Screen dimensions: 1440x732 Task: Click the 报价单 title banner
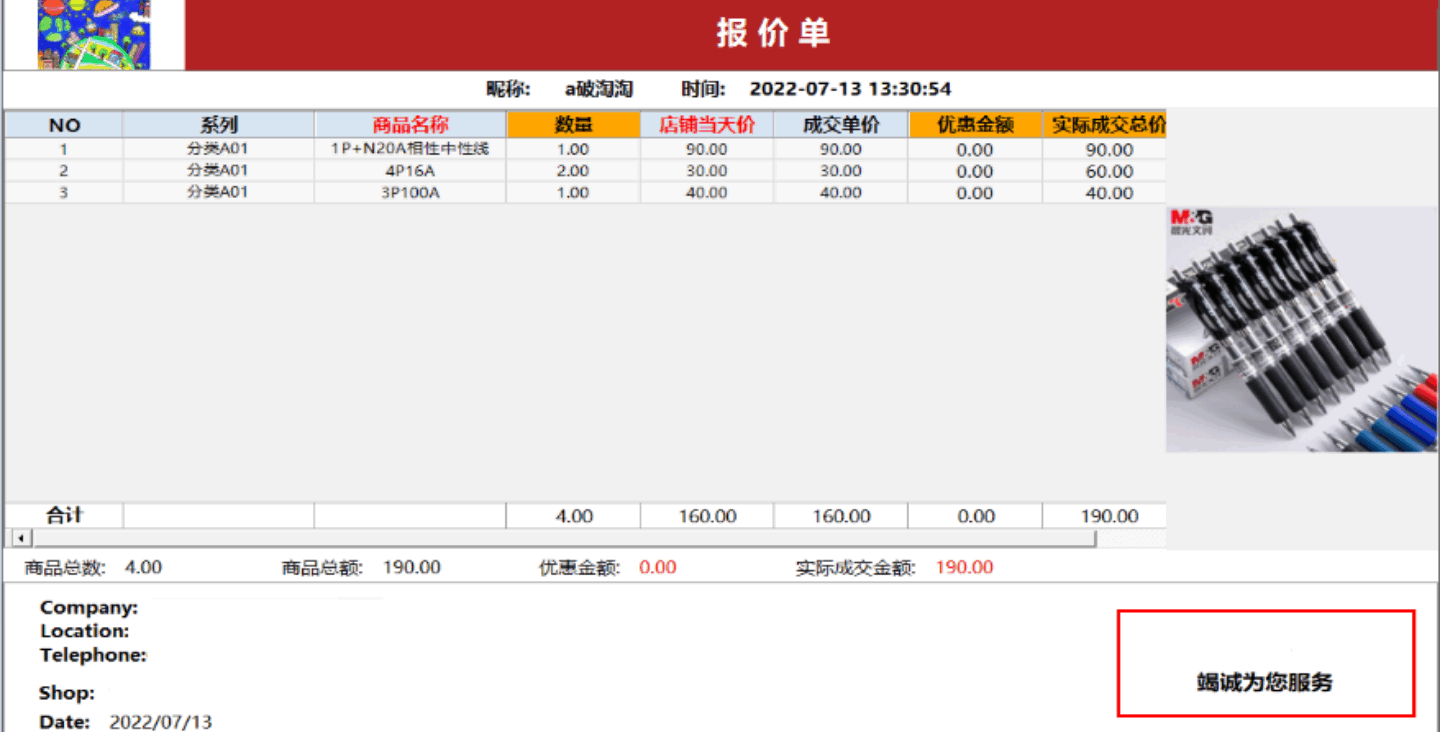tap(772, 34)
